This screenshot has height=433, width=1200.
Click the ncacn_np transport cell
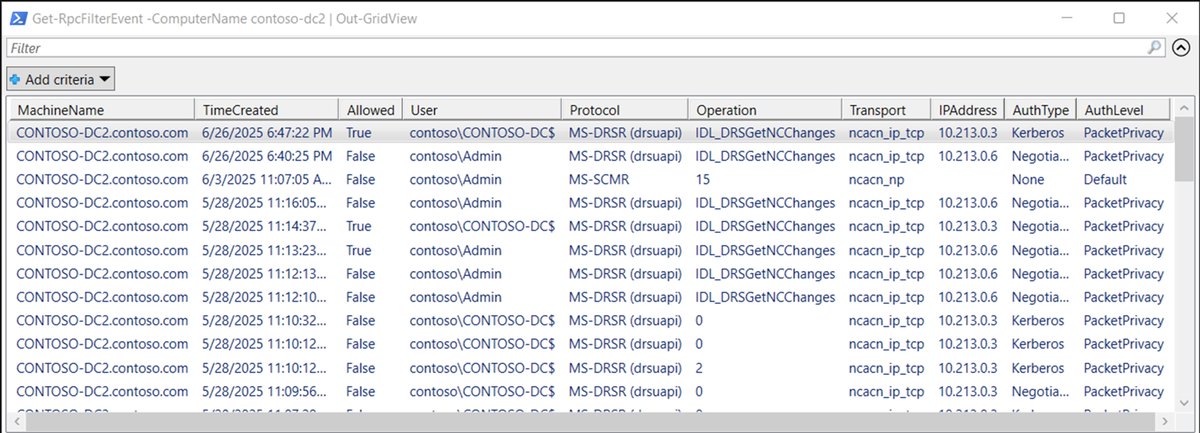(x=878, y=180)
